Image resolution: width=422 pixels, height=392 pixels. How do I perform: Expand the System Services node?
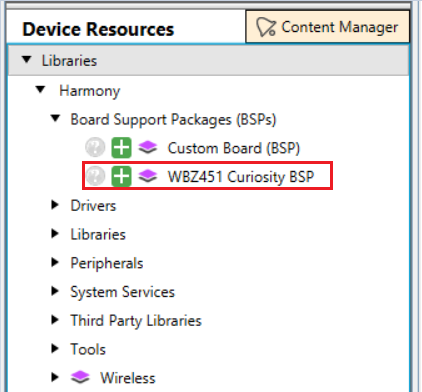pos(55,291)
